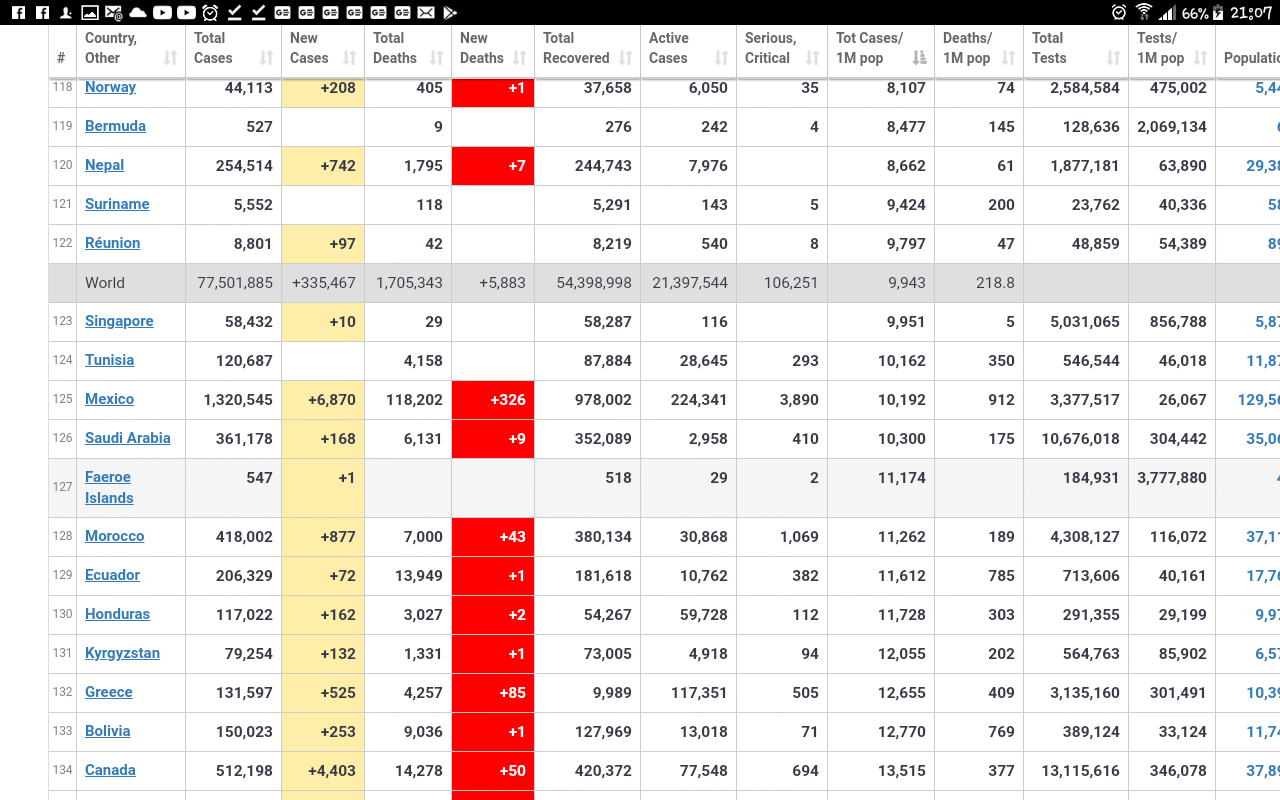Select the grey World summary row label
This screenshot has width=1280, height=800.
pyautogui.click(x=105, y=283)
